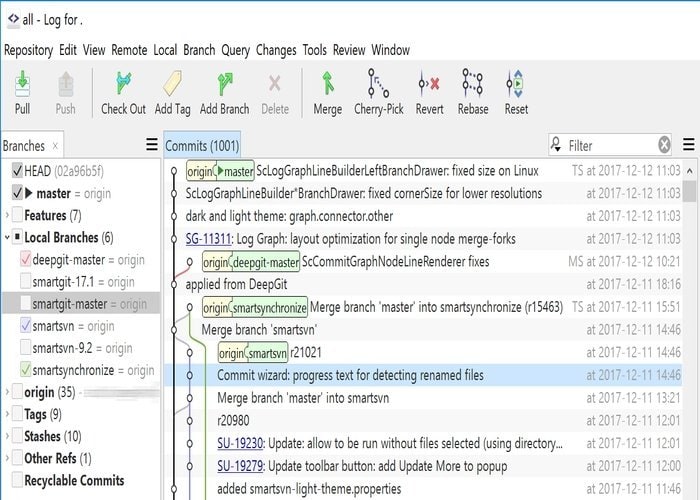Click the Add Branch icon

(x=225, y=84)
